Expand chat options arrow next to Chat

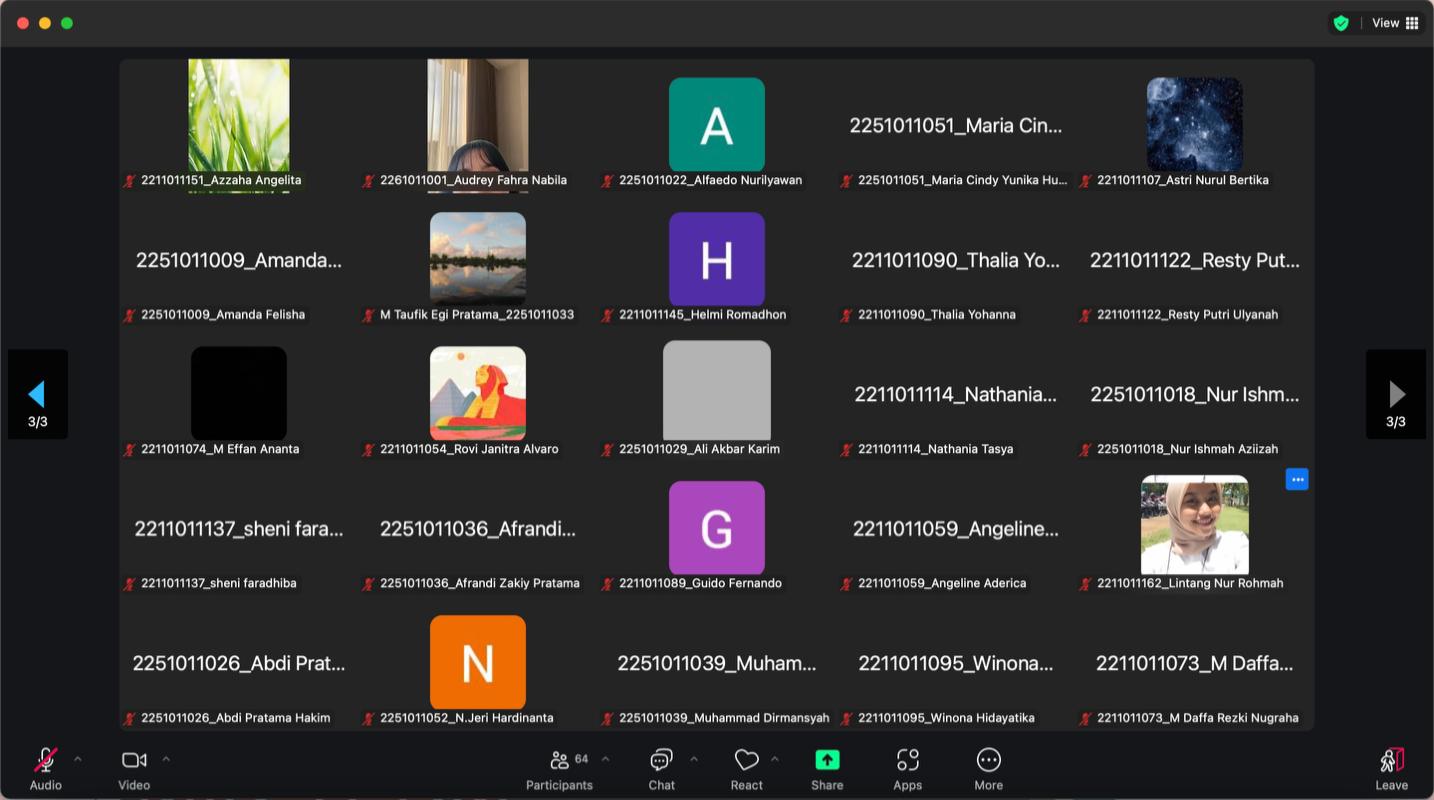coord(694,759)
